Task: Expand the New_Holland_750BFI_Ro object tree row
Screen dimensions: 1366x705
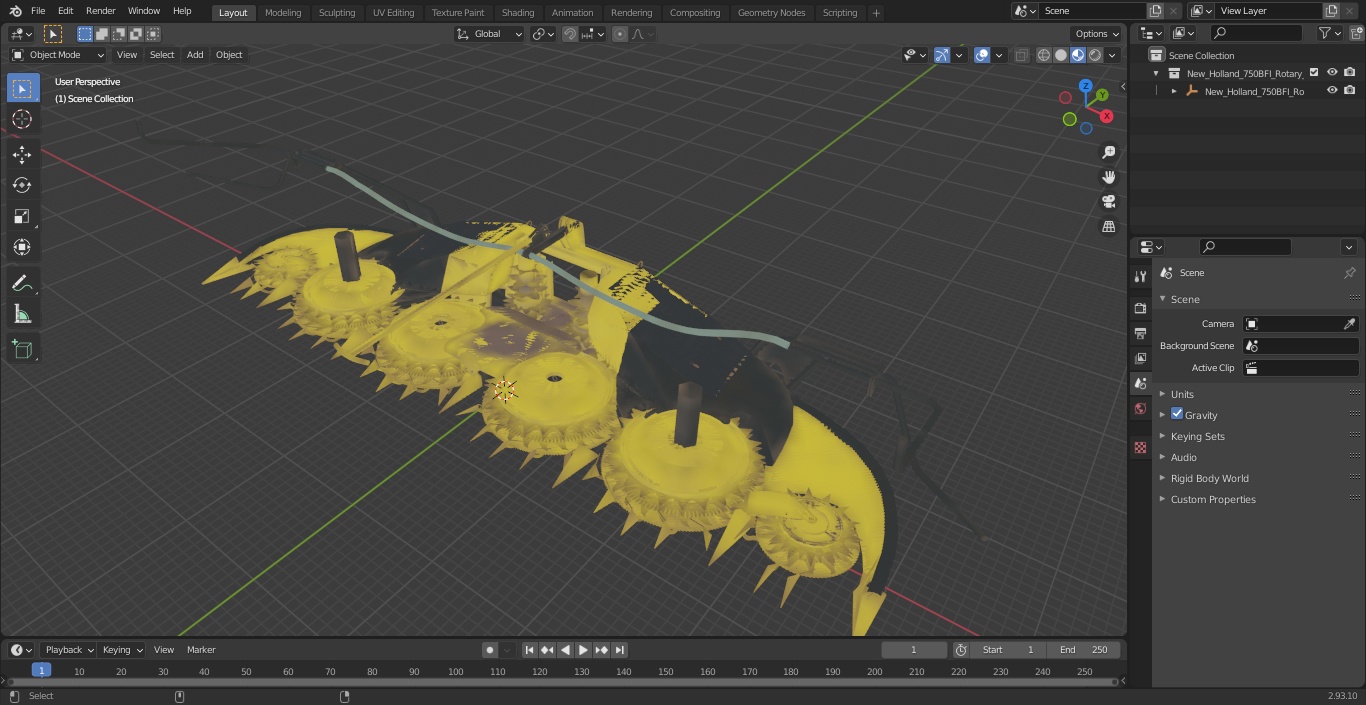Action: pos(1174,91)
